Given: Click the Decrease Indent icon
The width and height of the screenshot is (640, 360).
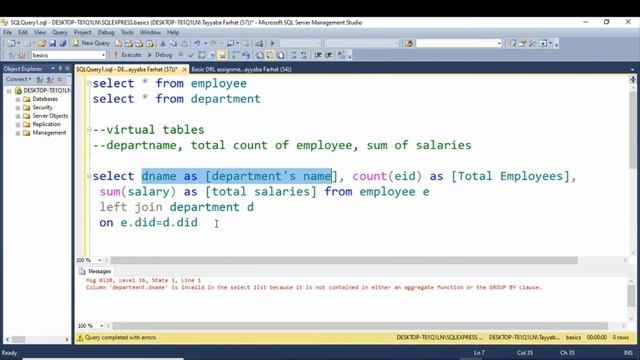Looking at the screenshot, I should click(318, 55).
